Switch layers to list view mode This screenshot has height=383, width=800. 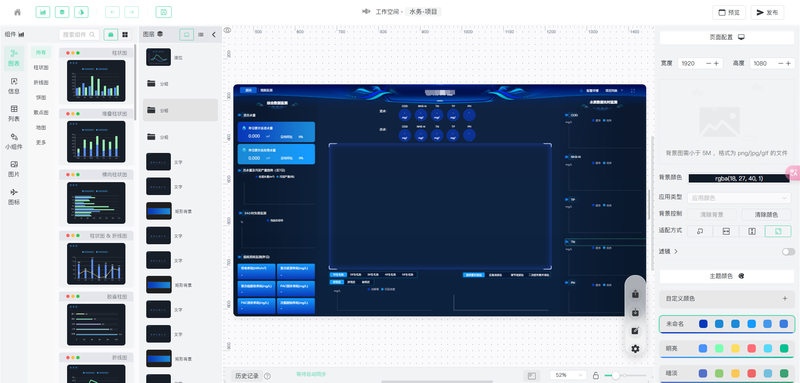pyautogui.click(x=201, y=35)
